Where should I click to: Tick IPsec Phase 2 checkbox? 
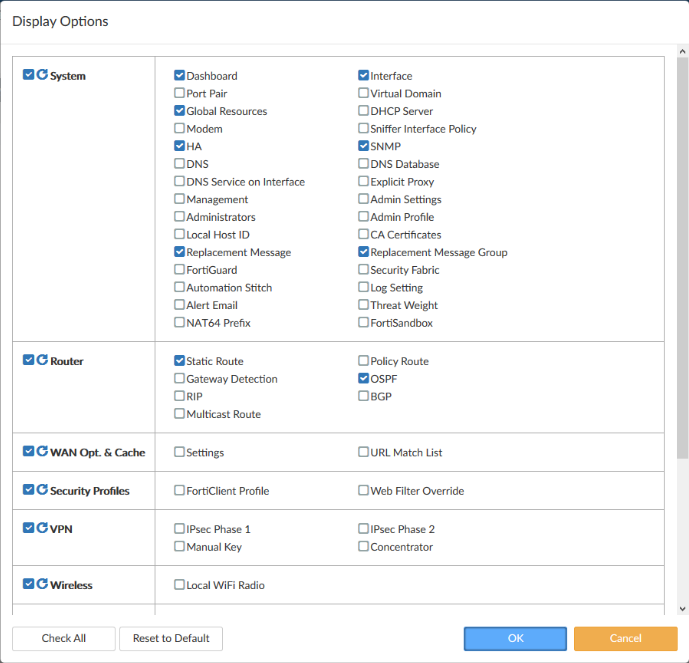[x=363, y=528]
